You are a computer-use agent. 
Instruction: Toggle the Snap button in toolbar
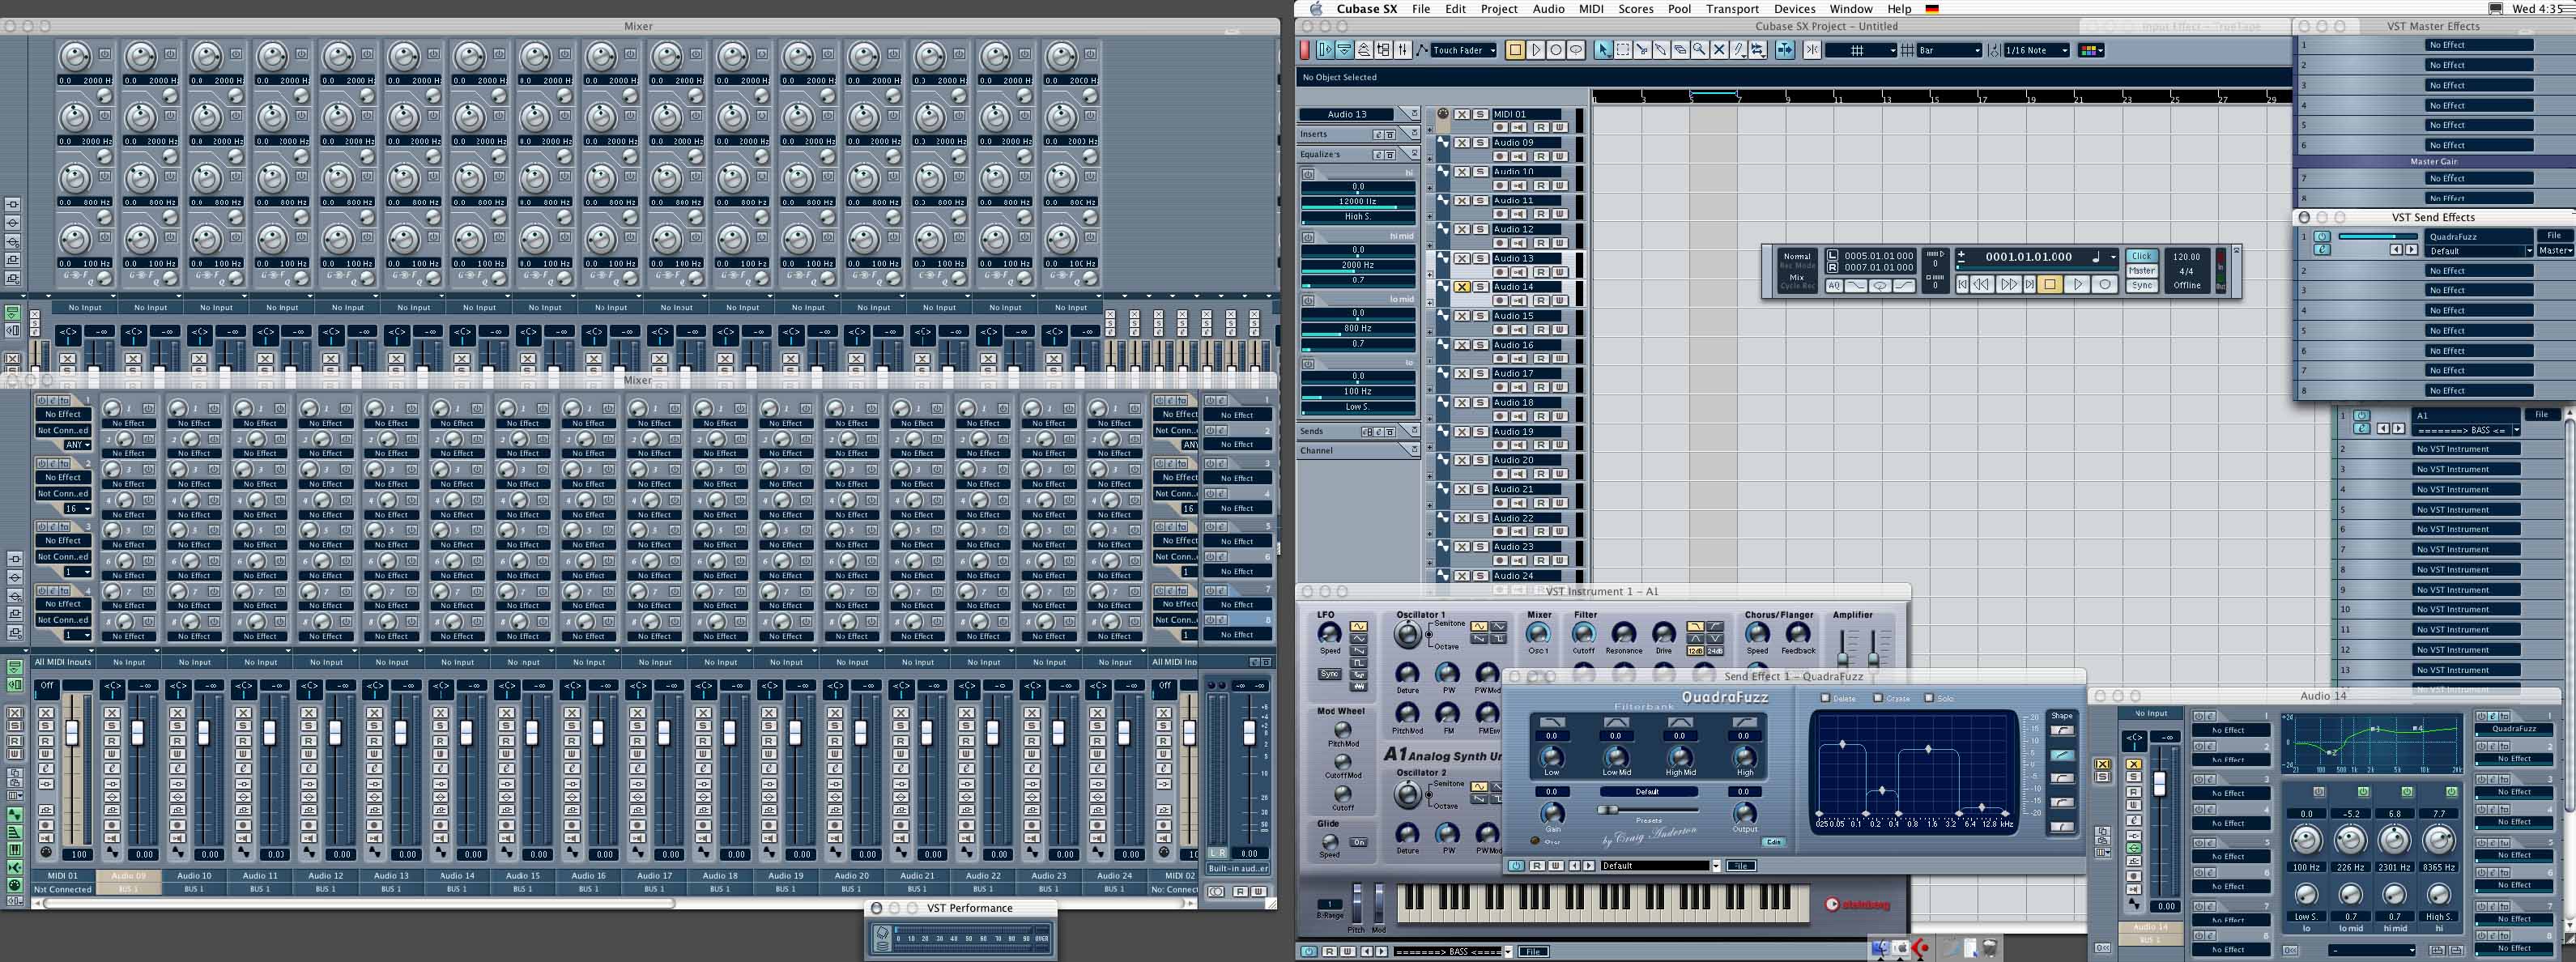(1812, 50)
